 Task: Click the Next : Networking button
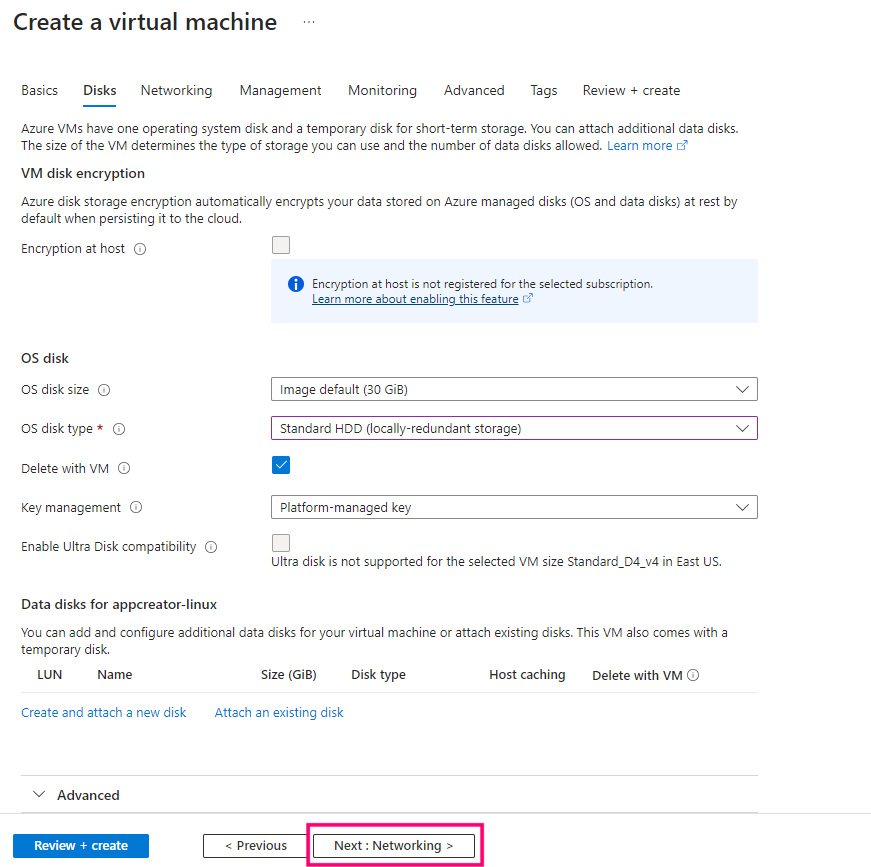click(x=393, y=845)
